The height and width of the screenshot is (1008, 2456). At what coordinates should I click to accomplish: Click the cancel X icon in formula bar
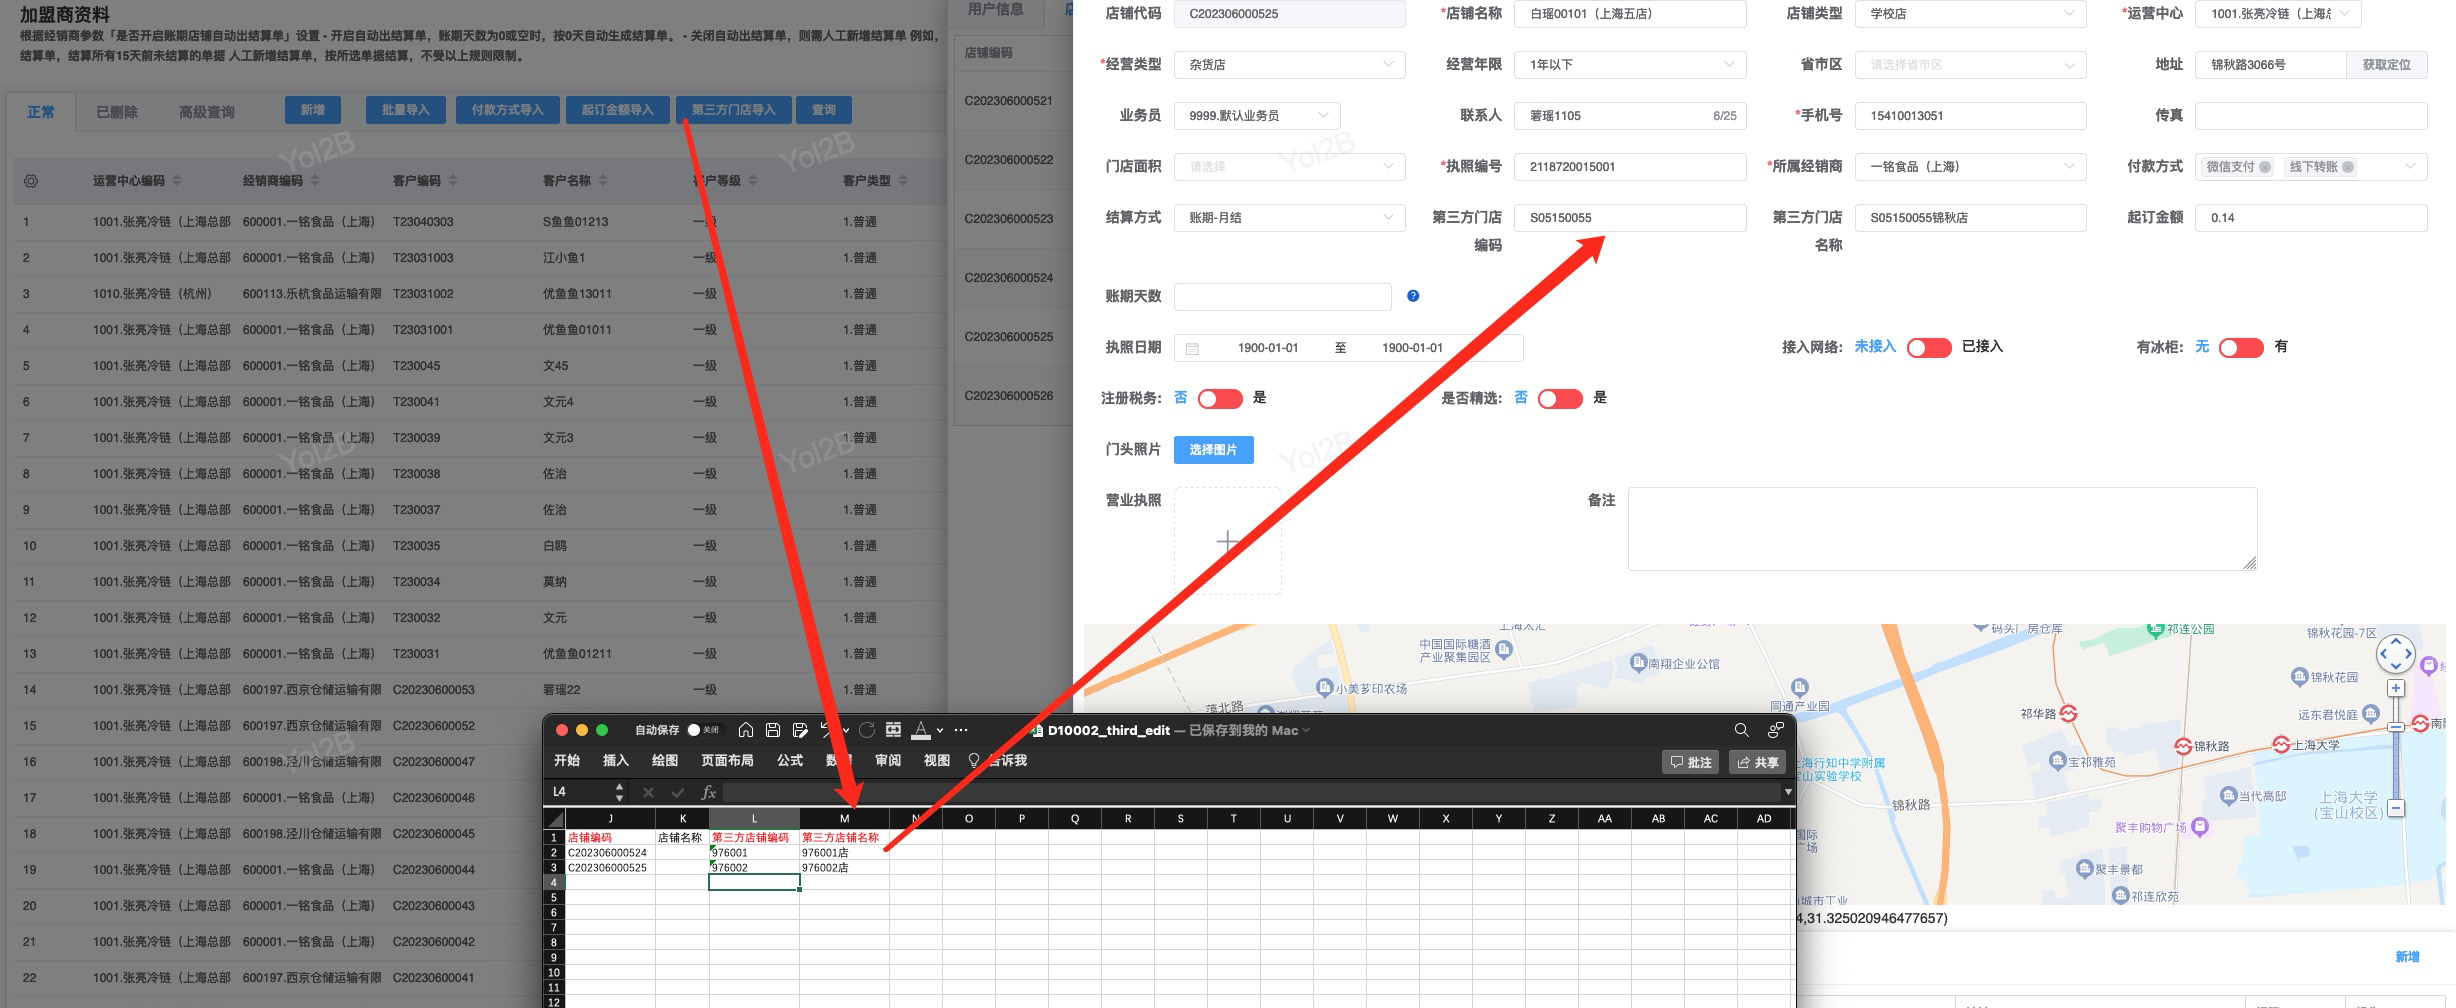point(648,792)
